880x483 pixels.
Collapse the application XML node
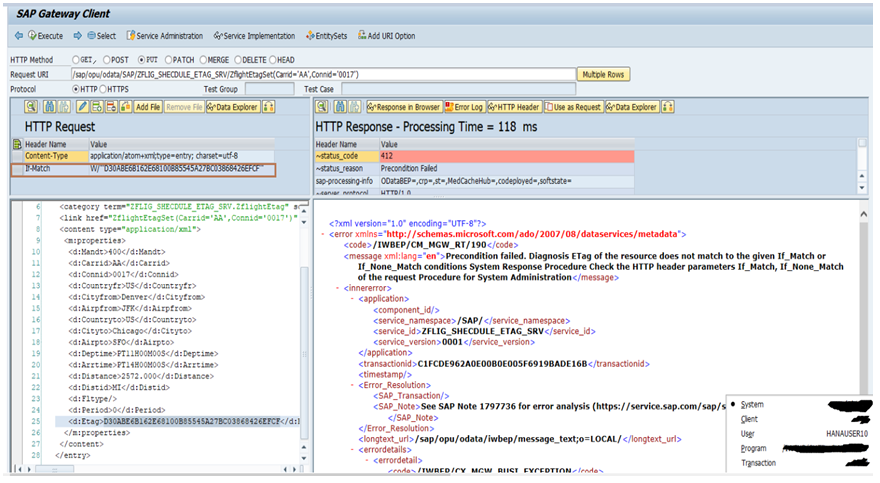[353, 299]
